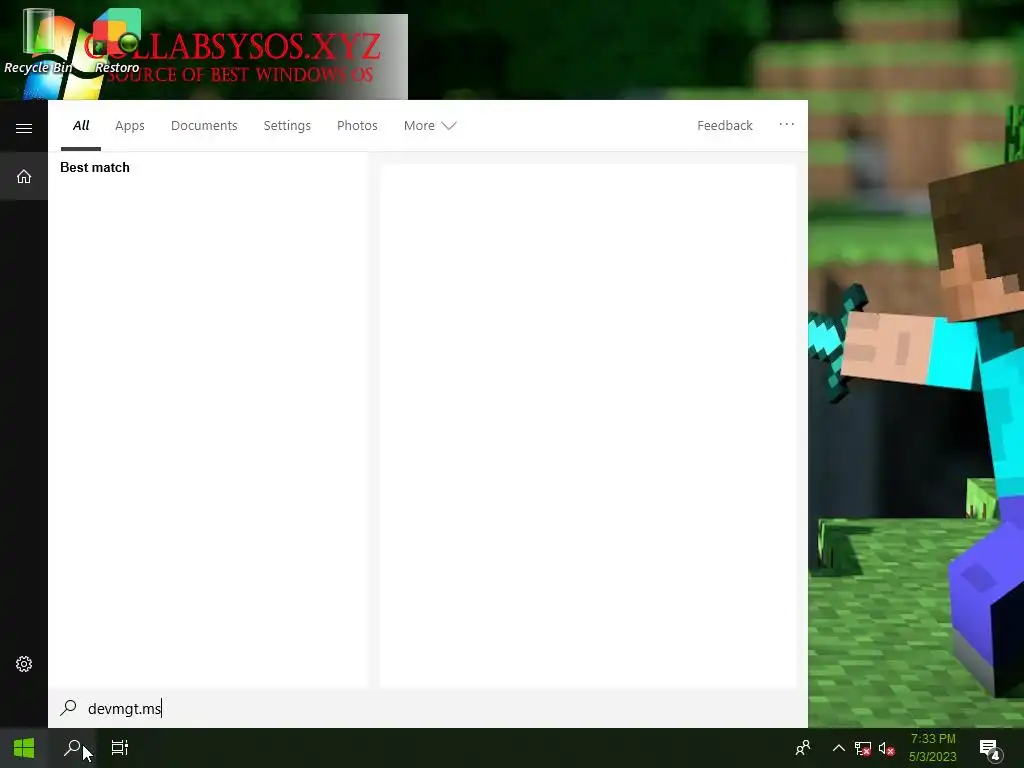The image size is (1024, 768).
Task: Switch to the Apps search tab
Action: (x=130, y=125)
